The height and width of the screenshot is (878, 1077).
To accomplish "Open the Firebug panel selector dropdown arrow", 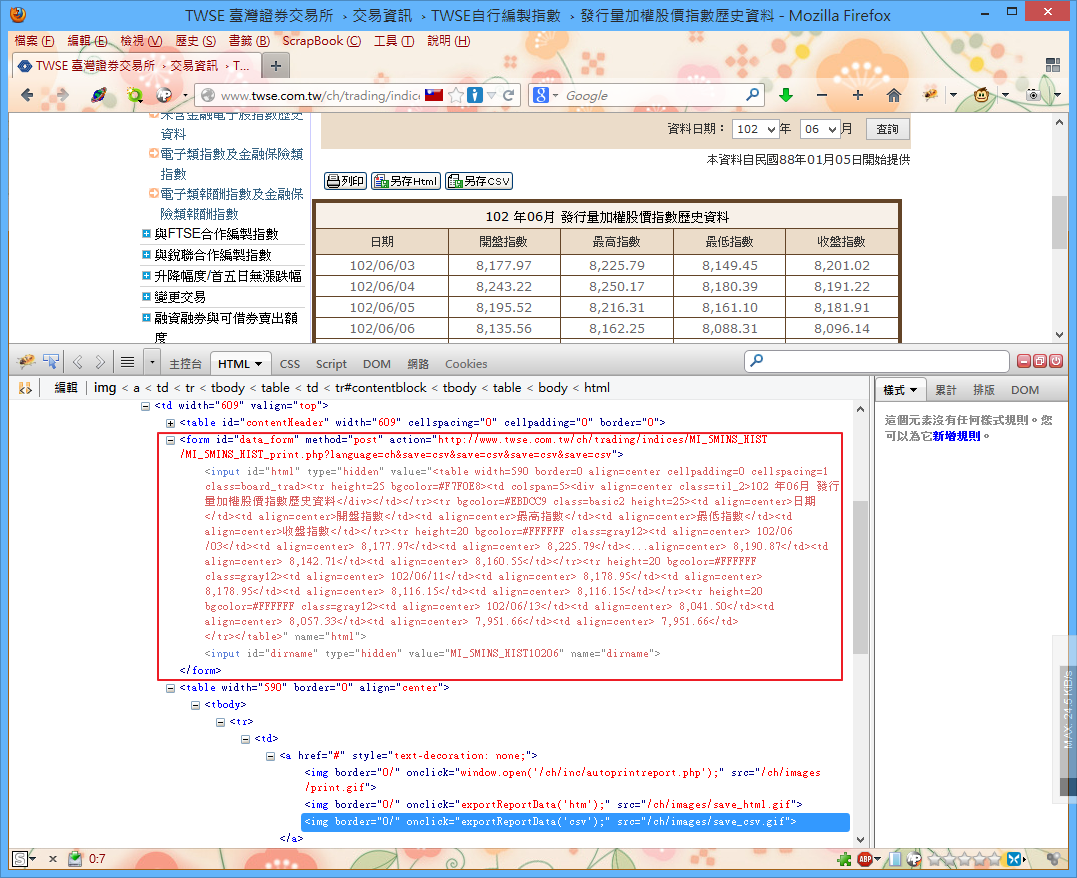I will pos(152,362).
